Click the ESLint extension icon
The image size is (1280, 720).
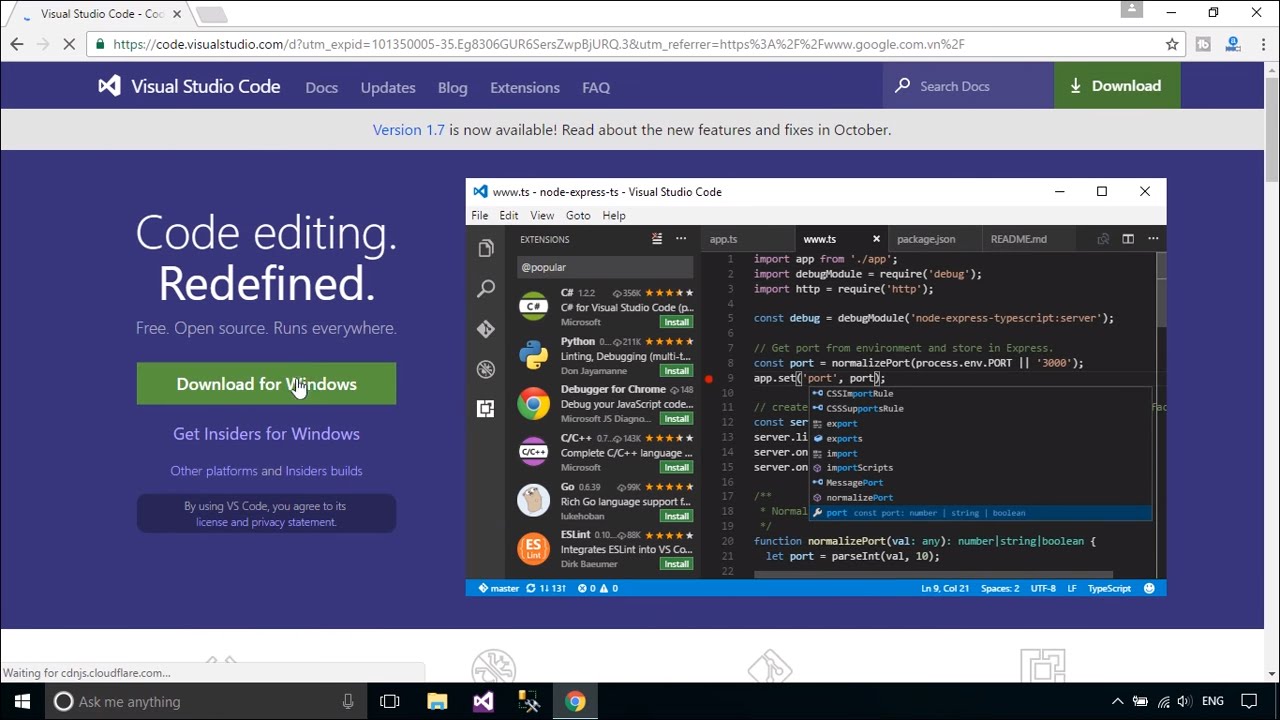click(533, 549)
